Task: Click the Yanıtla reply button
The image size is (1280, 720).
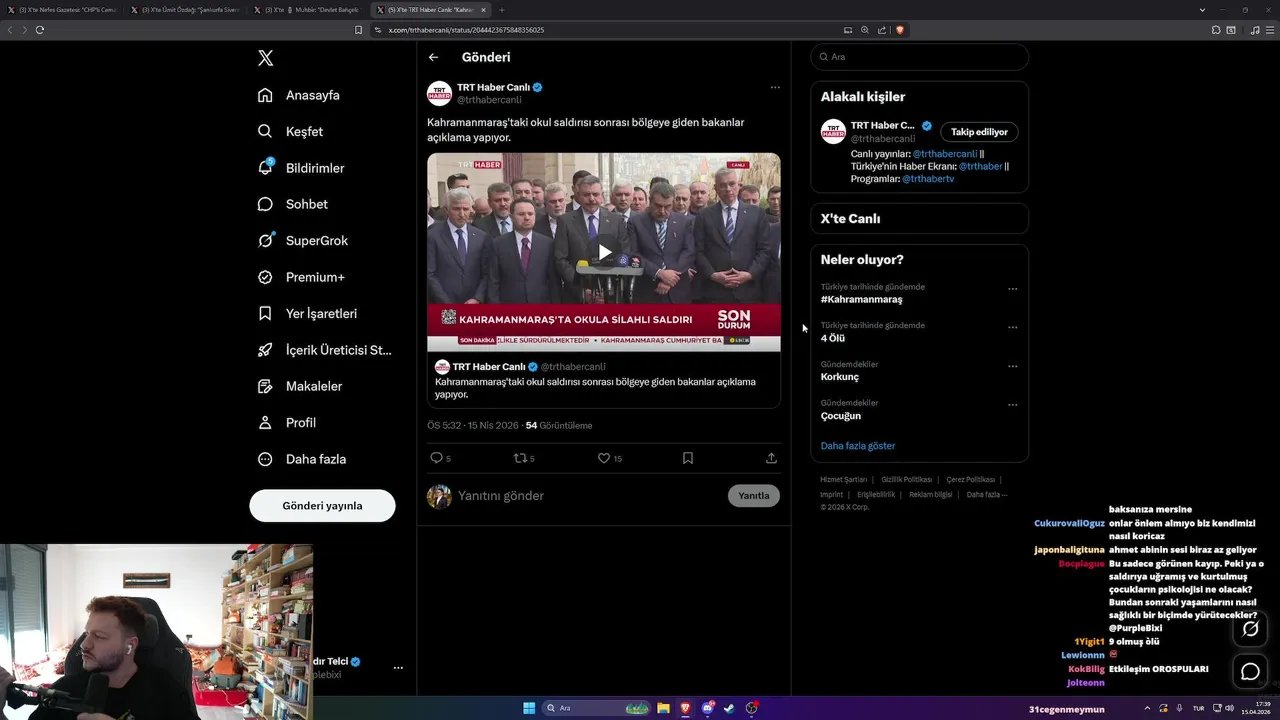Action: [754, 496]
